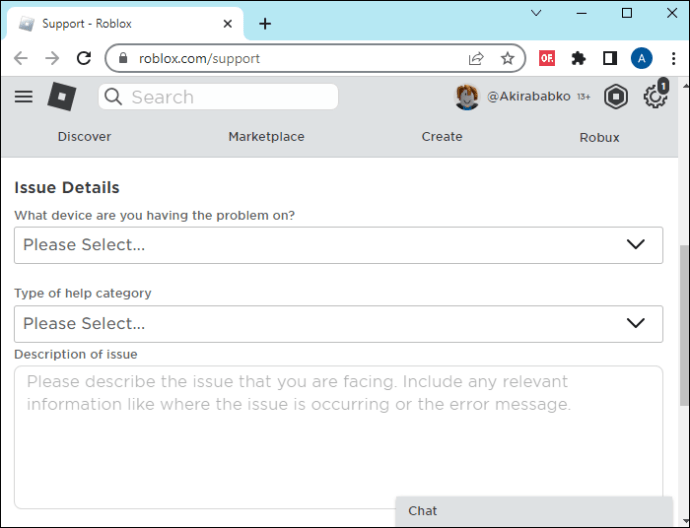Bookmark this page with the star icon
The image size is (690, 528).
pyautogui.click(x=507, y=58)
